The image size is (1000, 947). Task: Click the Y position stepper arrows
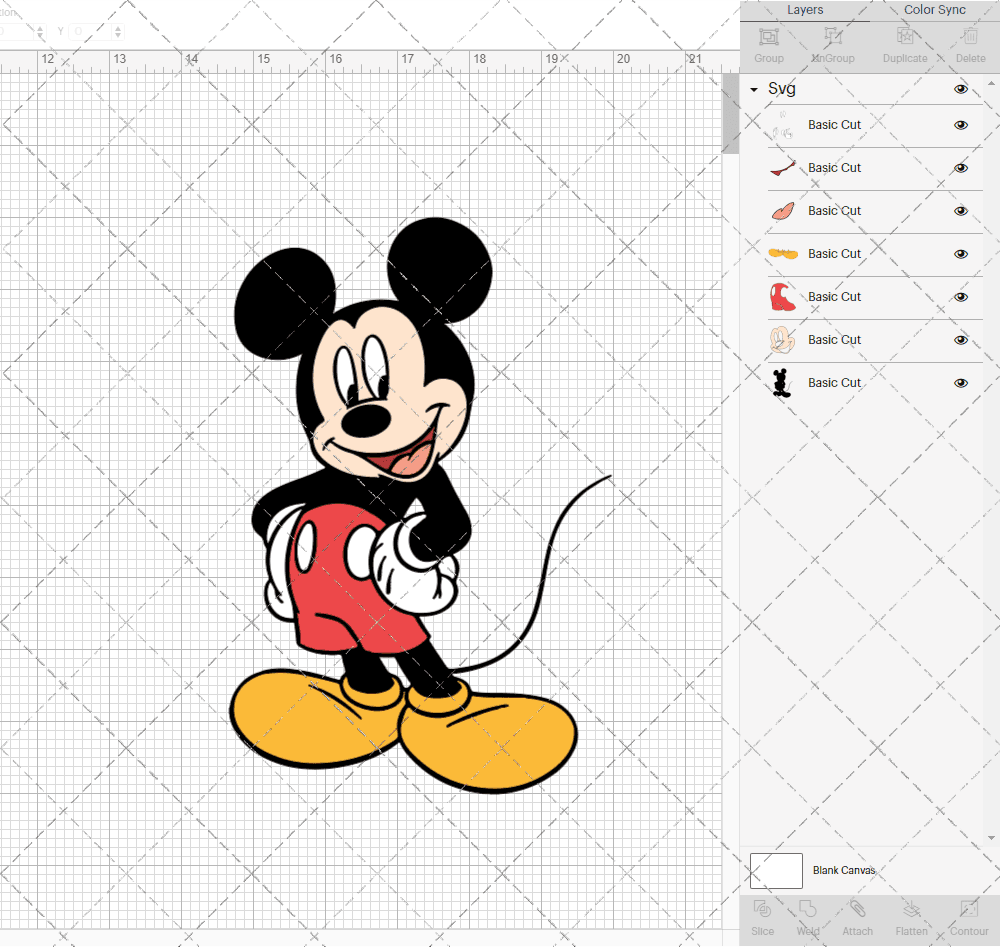coord(118,31)
